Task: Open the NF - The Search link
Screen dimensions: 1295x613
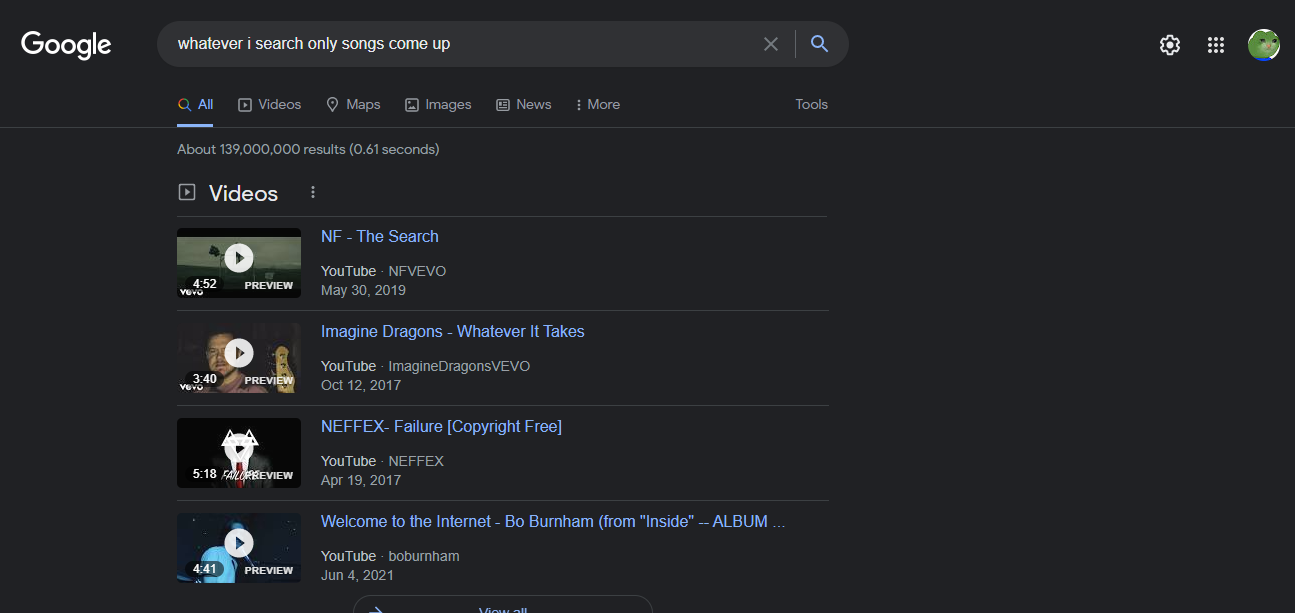Action: [379, 236]
